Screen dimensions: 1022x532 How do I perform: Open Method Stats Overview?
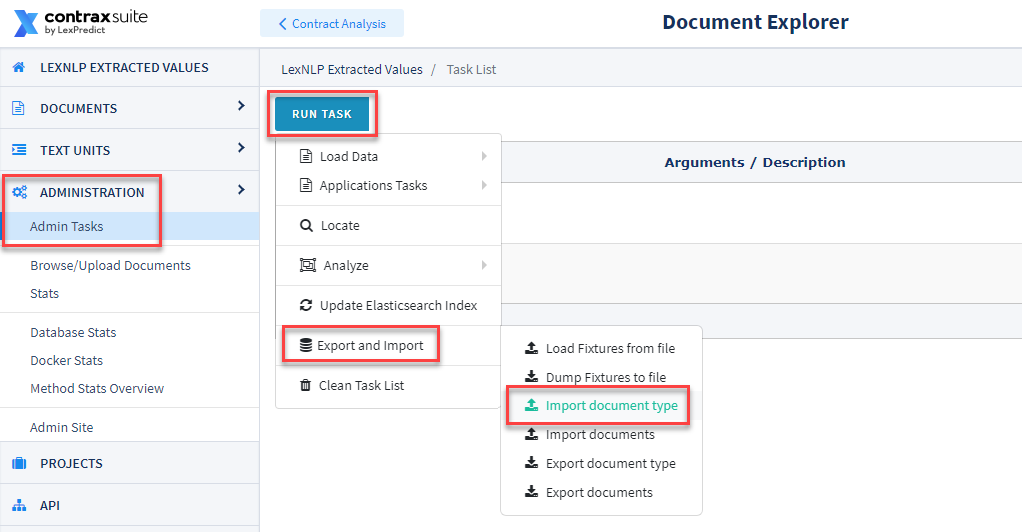pos(97,389)
